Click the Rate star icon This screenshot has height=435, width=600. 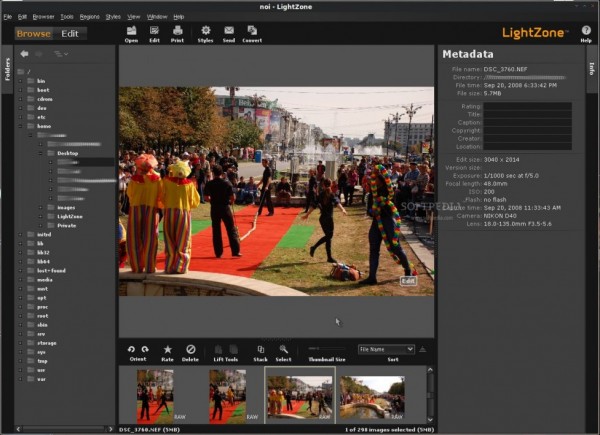tap(167, 351)
